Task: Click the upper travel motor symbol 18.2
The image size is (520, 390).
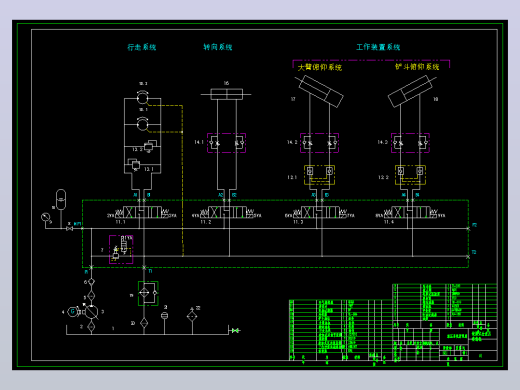Action: [x=142, y=98]
